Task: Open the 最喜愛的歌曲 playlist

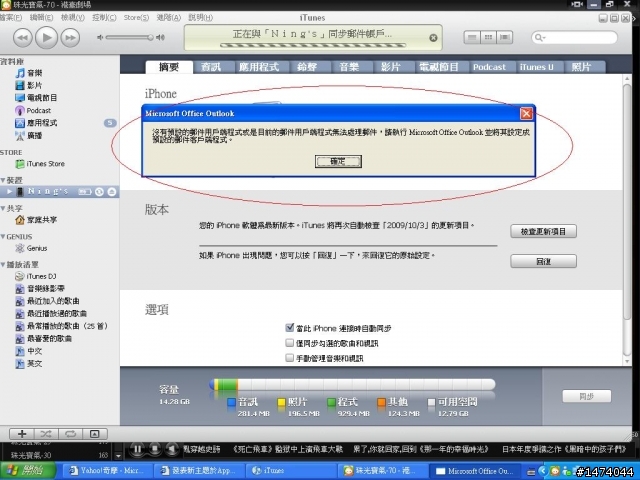Action: coord(44,339)
